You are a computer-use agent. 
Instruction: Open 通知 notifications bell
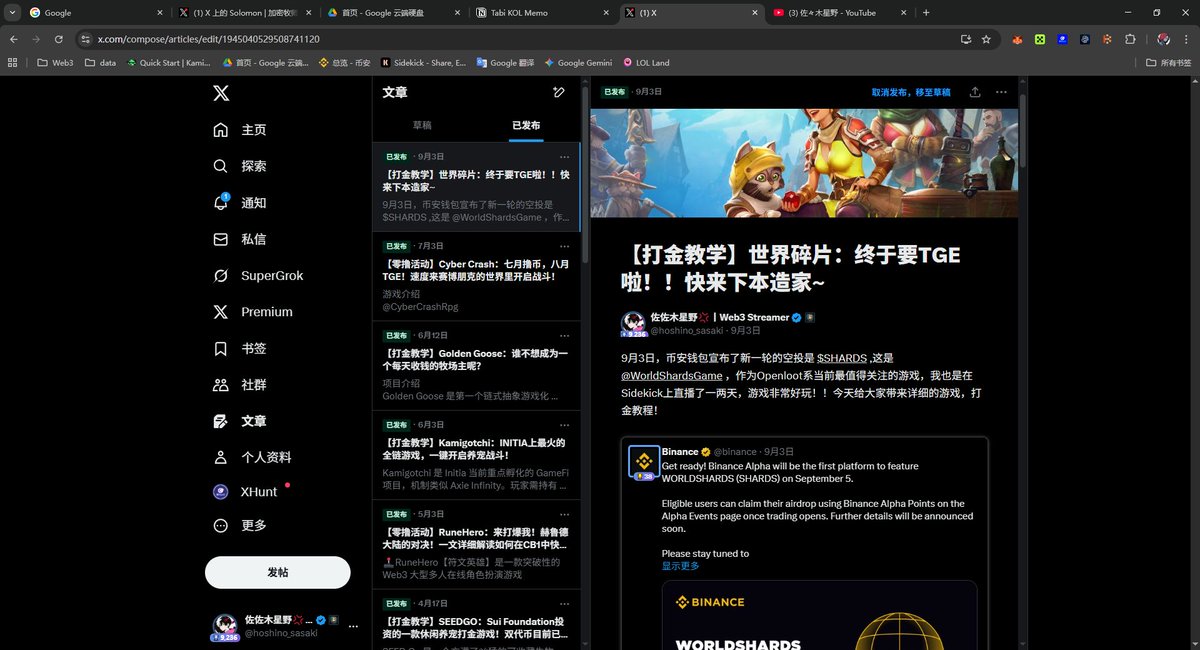[240, 203]
